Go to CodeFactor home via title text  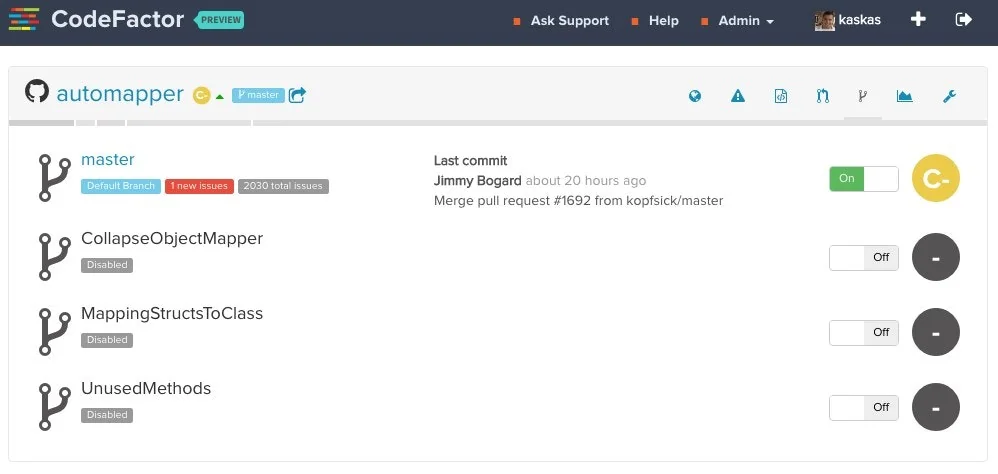click(118, 19)
